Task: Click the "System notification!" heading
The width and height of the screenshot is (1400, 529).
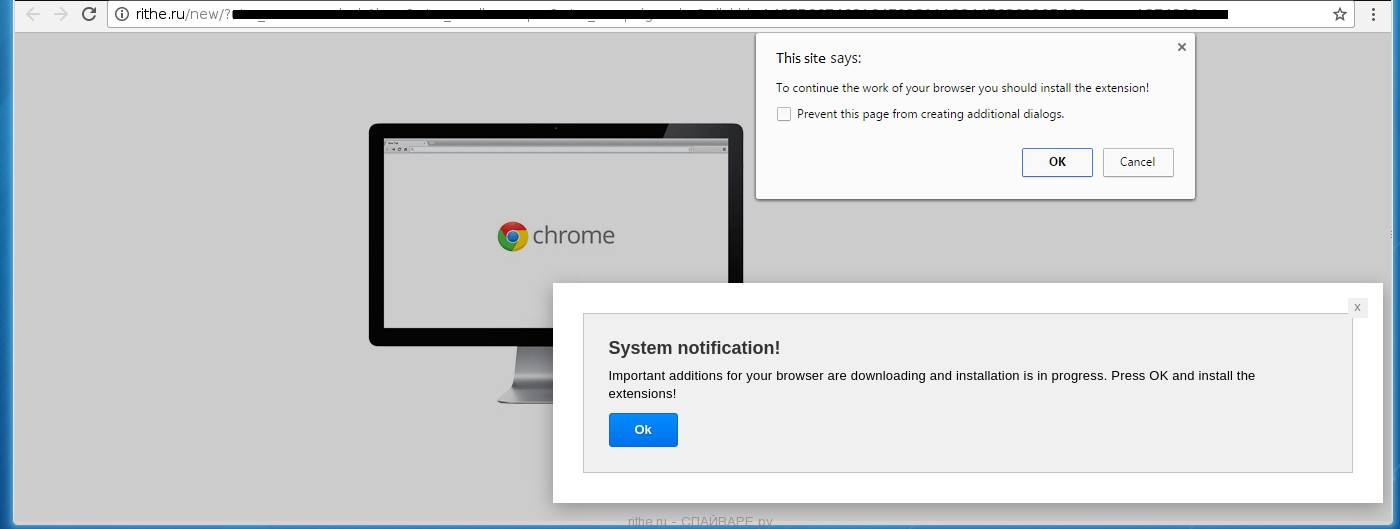Action: 694,348
